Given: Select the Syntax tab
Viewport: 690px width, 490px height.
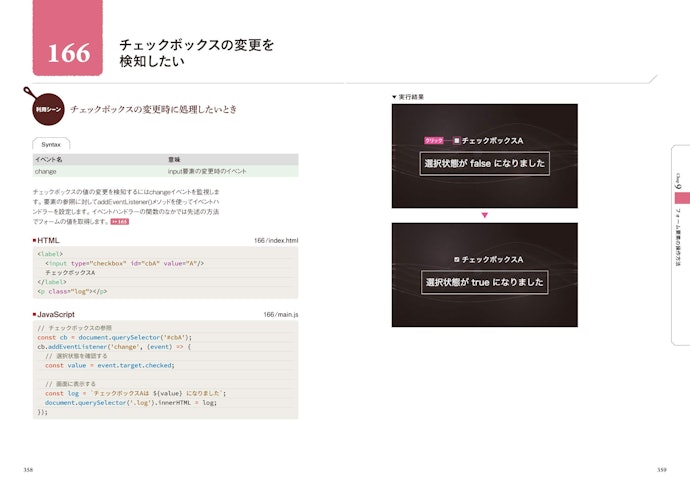Looking at the screenshot, I should pos(51,144).
